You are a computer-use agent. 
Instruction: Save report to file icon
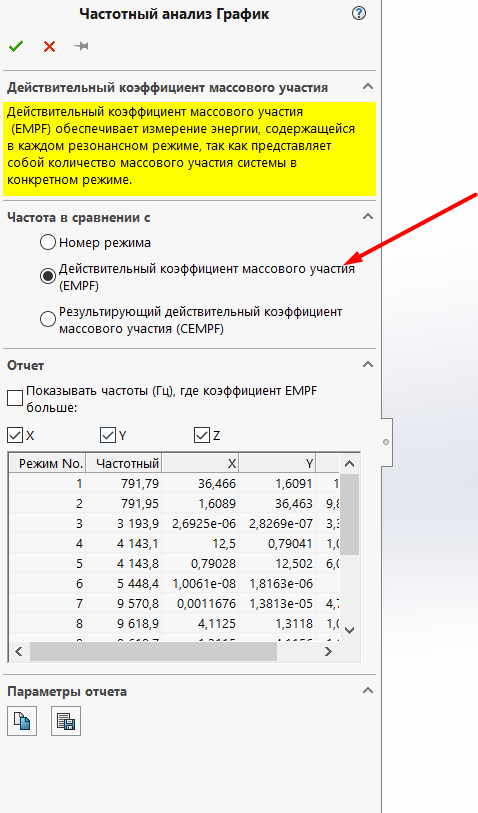click(66, 721)
